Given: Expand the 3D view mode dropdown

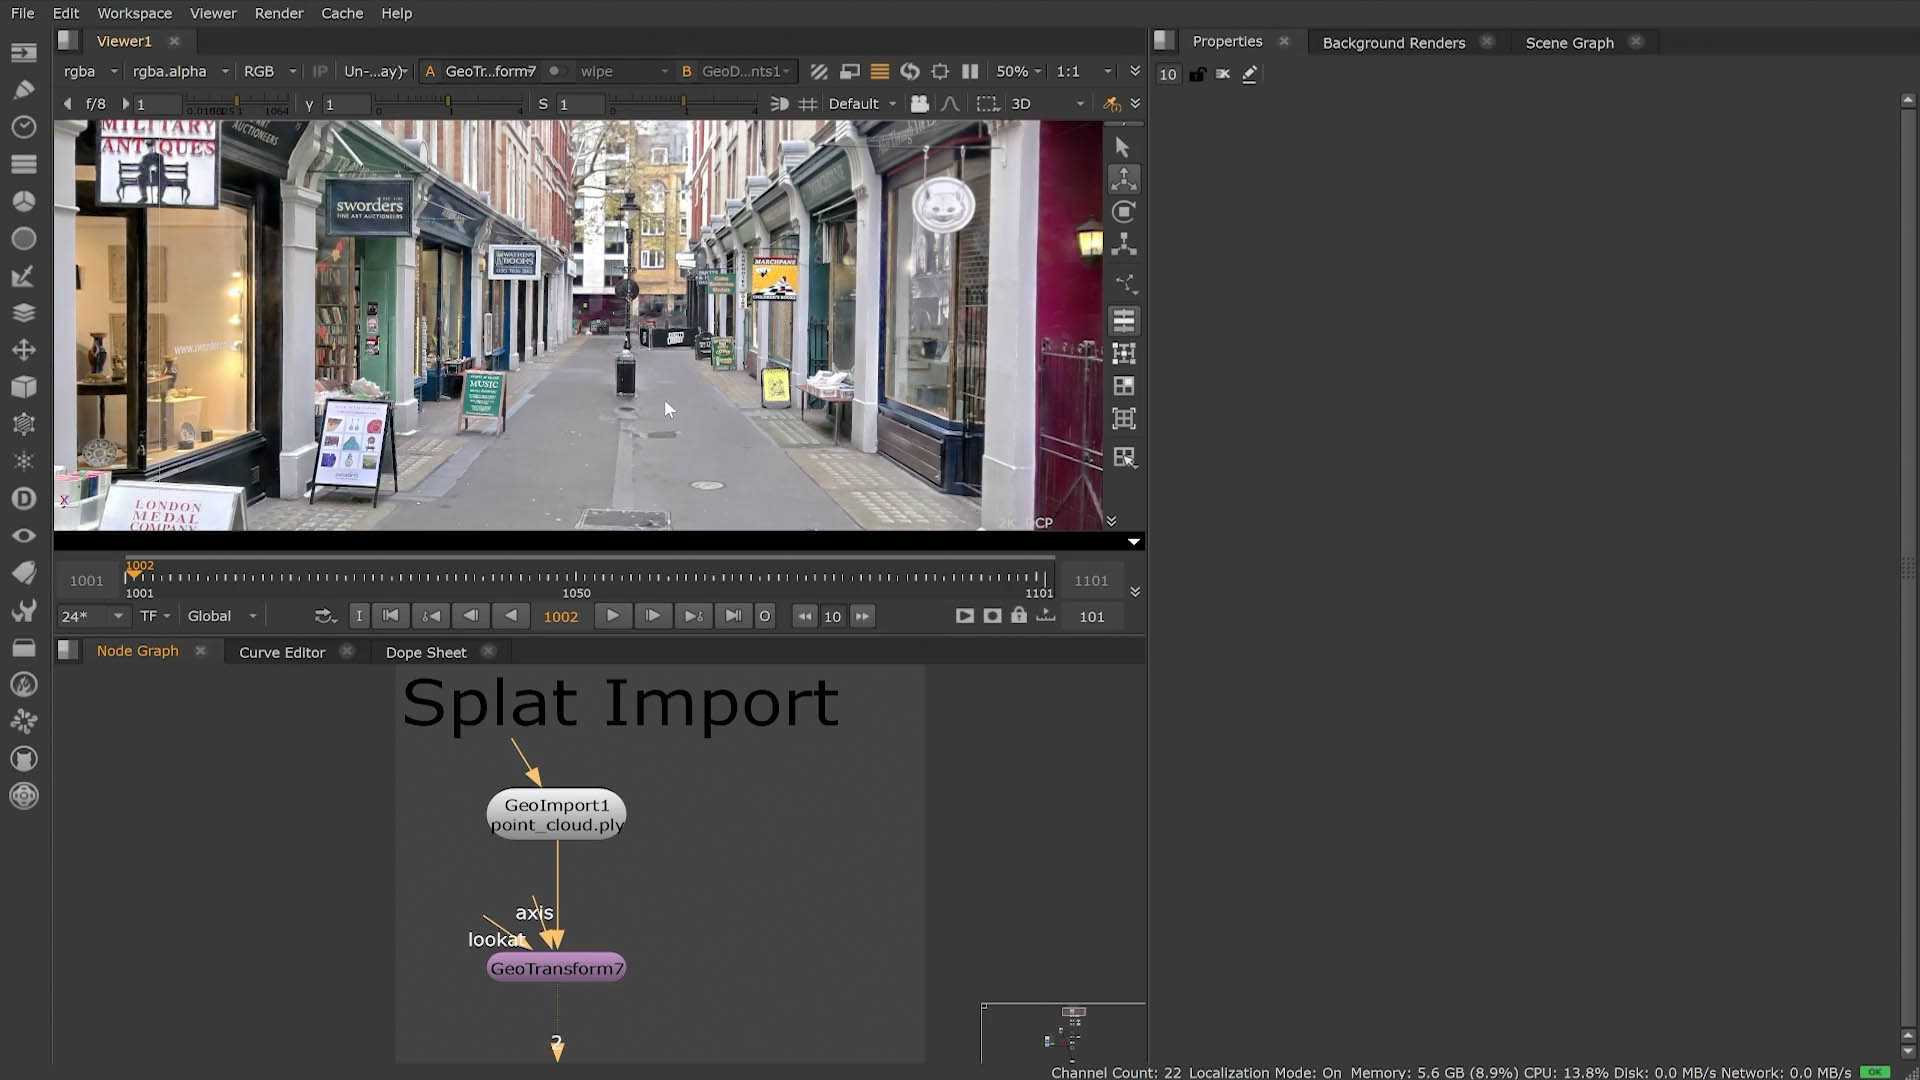Looking at the screenshot, I should 1047,104.
